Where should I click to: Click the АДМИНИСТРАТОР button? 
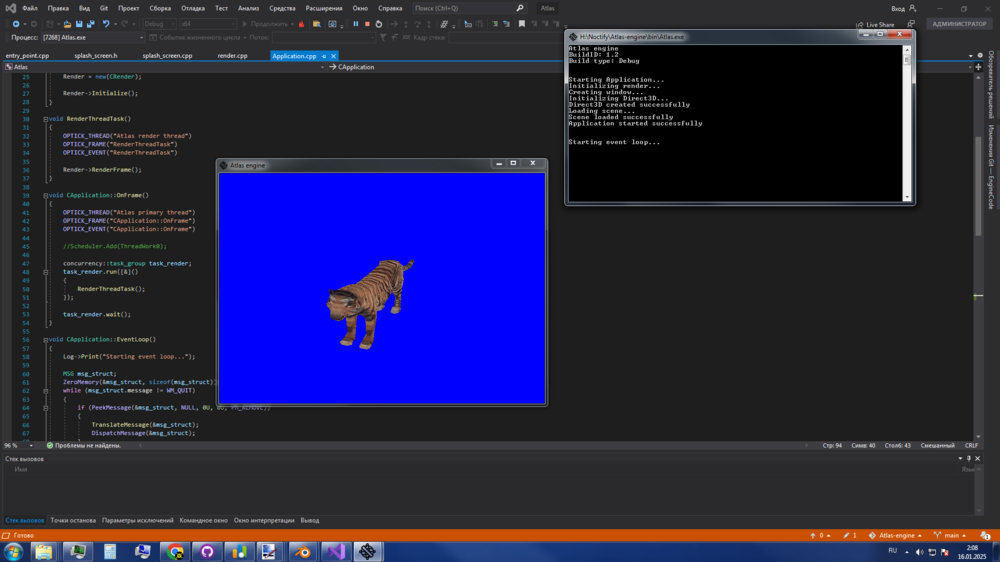(957, 24)
